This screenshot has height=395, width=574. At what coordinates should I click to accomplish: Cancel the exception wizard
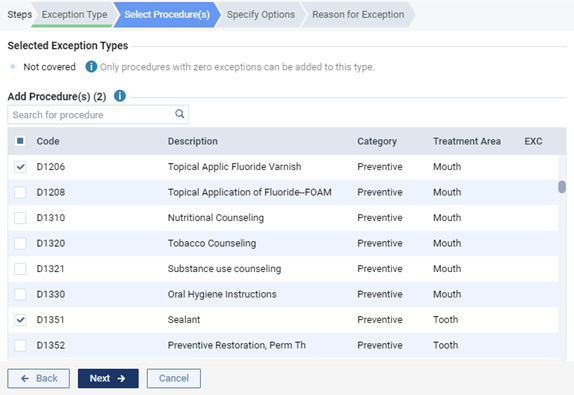click(x=174, y=378)
